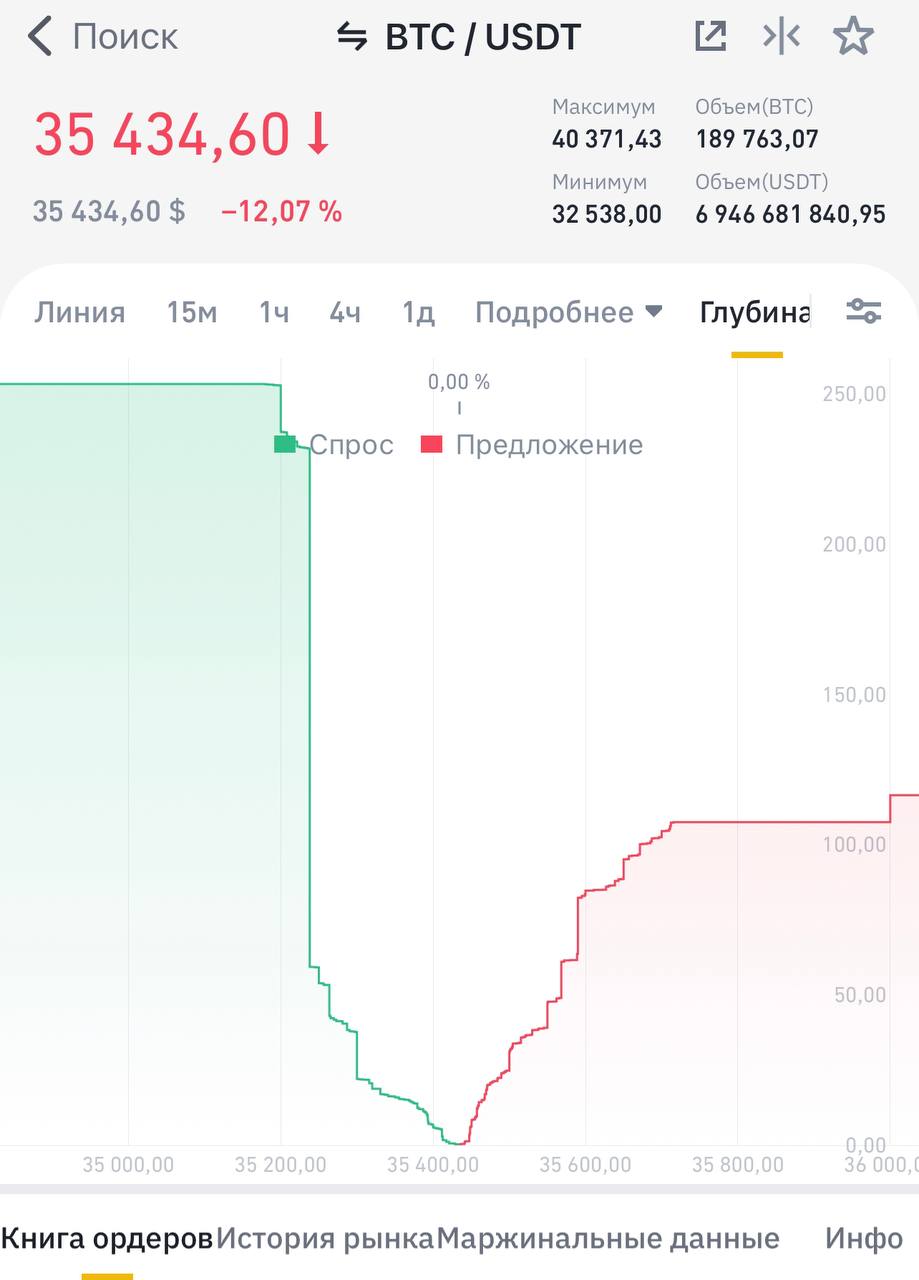Screen dimensions: 919x1280
Task: Open the История рынка tab
Action: 325,1239
